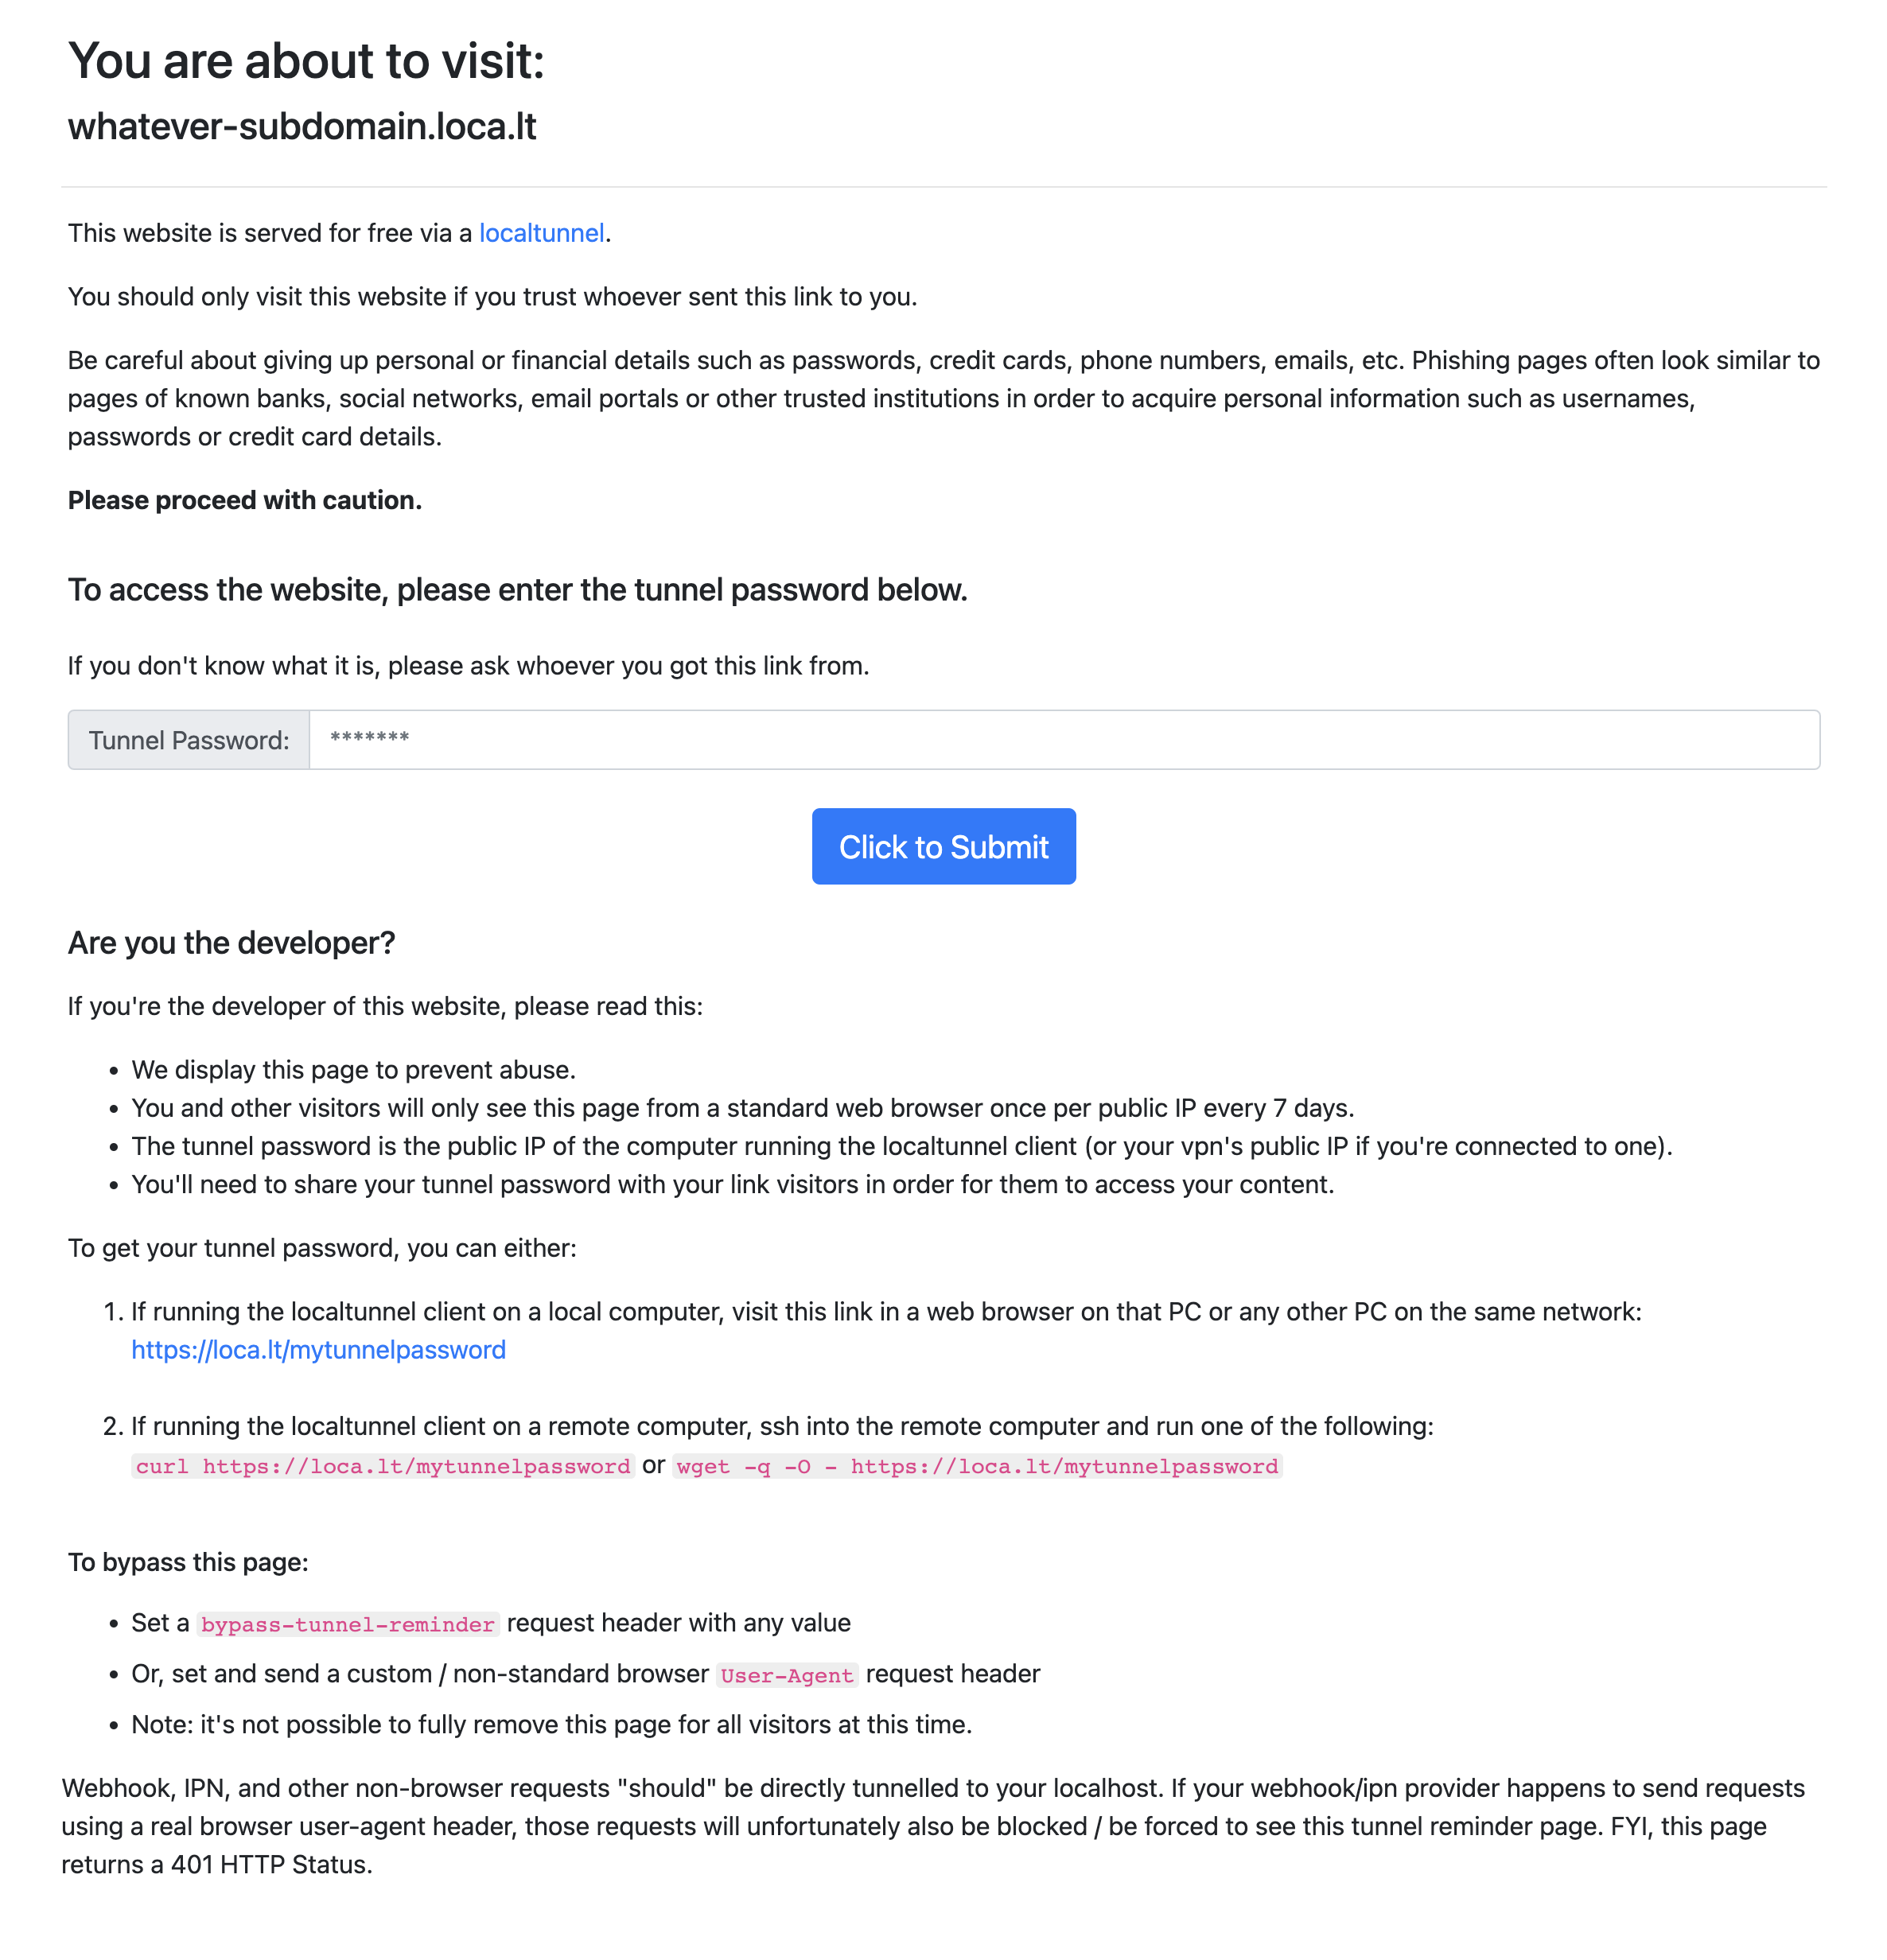
Task: Click the Click to Submit button
Action: [943, 846]
